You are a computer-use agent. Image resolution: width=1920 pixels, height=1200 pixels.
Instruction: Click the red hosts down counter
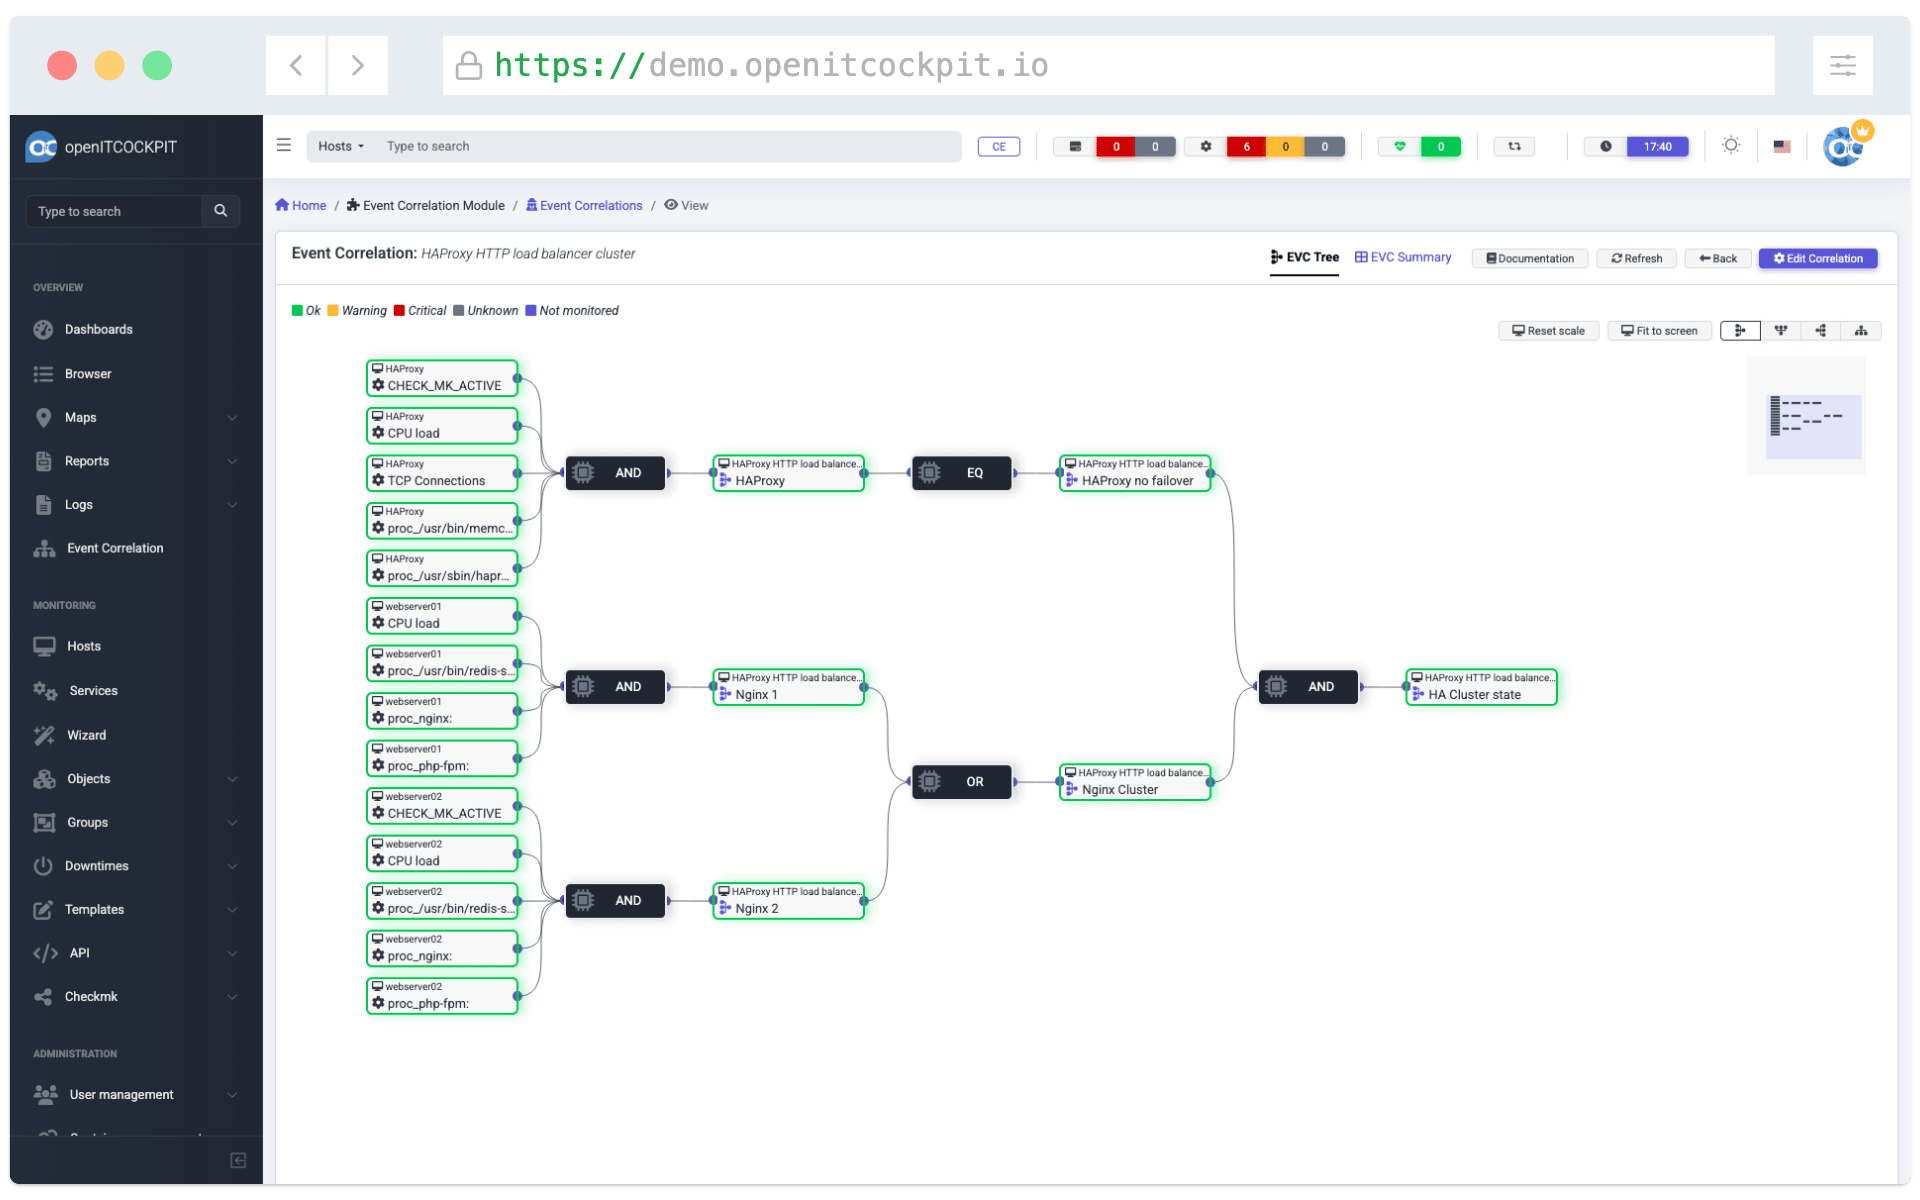1116,146
